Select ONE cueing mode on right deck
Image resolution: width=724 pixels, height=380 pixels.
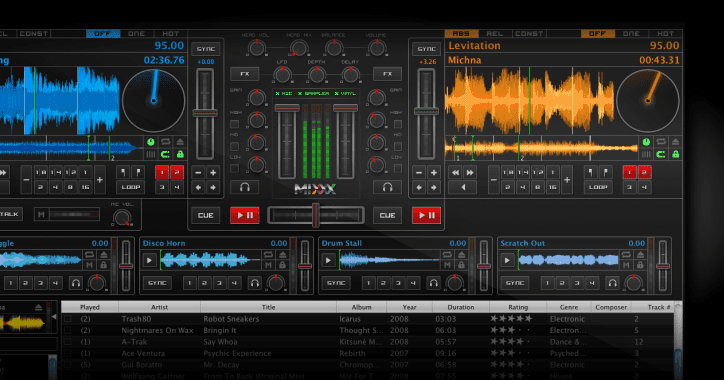point(631,34)
